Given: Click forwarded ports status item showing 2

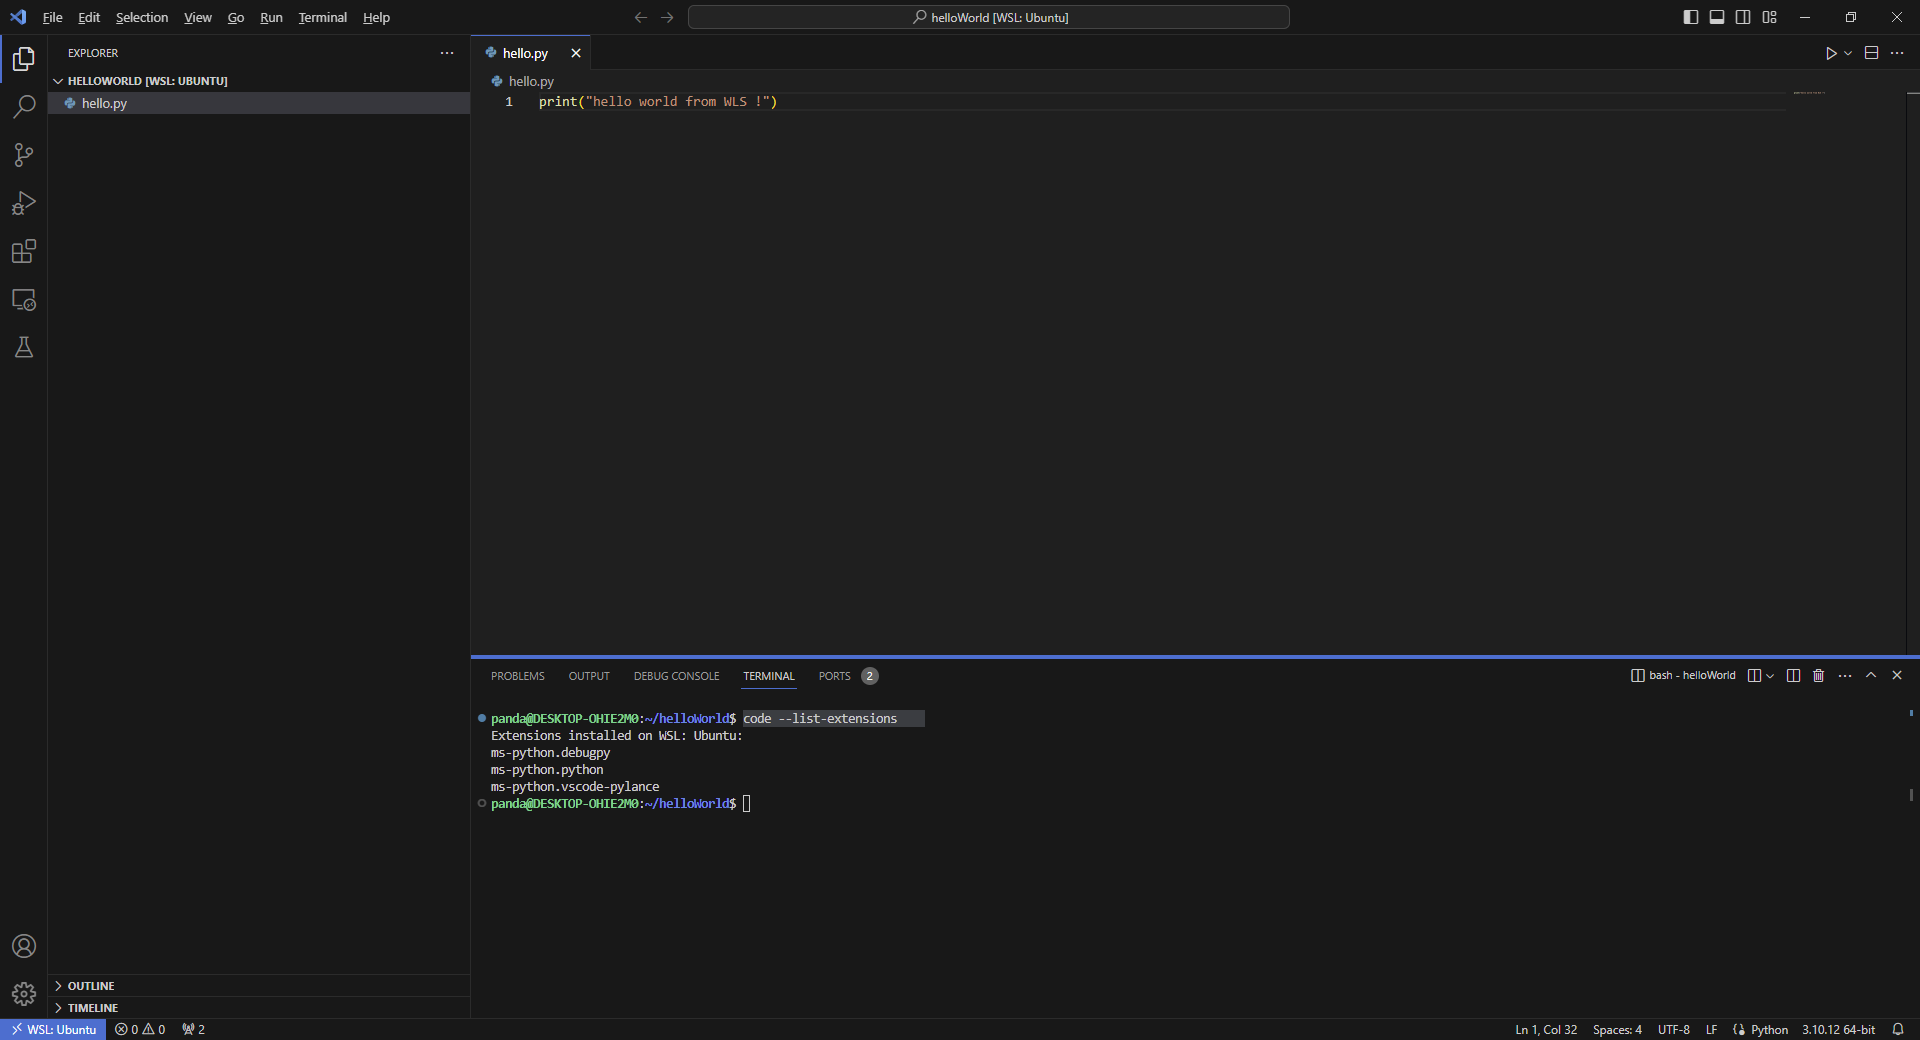Looking at the screenshot, I should point(193,1029).
